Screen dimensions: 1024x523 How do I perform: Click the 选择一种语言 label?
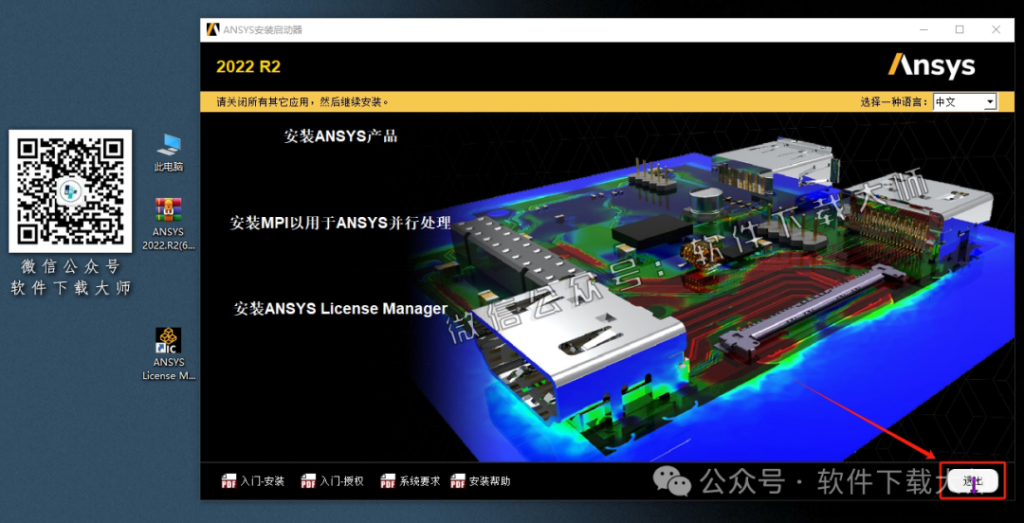[x=895, y=102]
